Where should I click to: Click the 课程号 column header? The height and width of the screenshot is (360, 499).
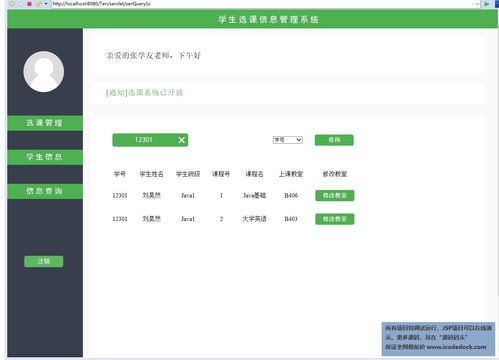click(221, 174)
